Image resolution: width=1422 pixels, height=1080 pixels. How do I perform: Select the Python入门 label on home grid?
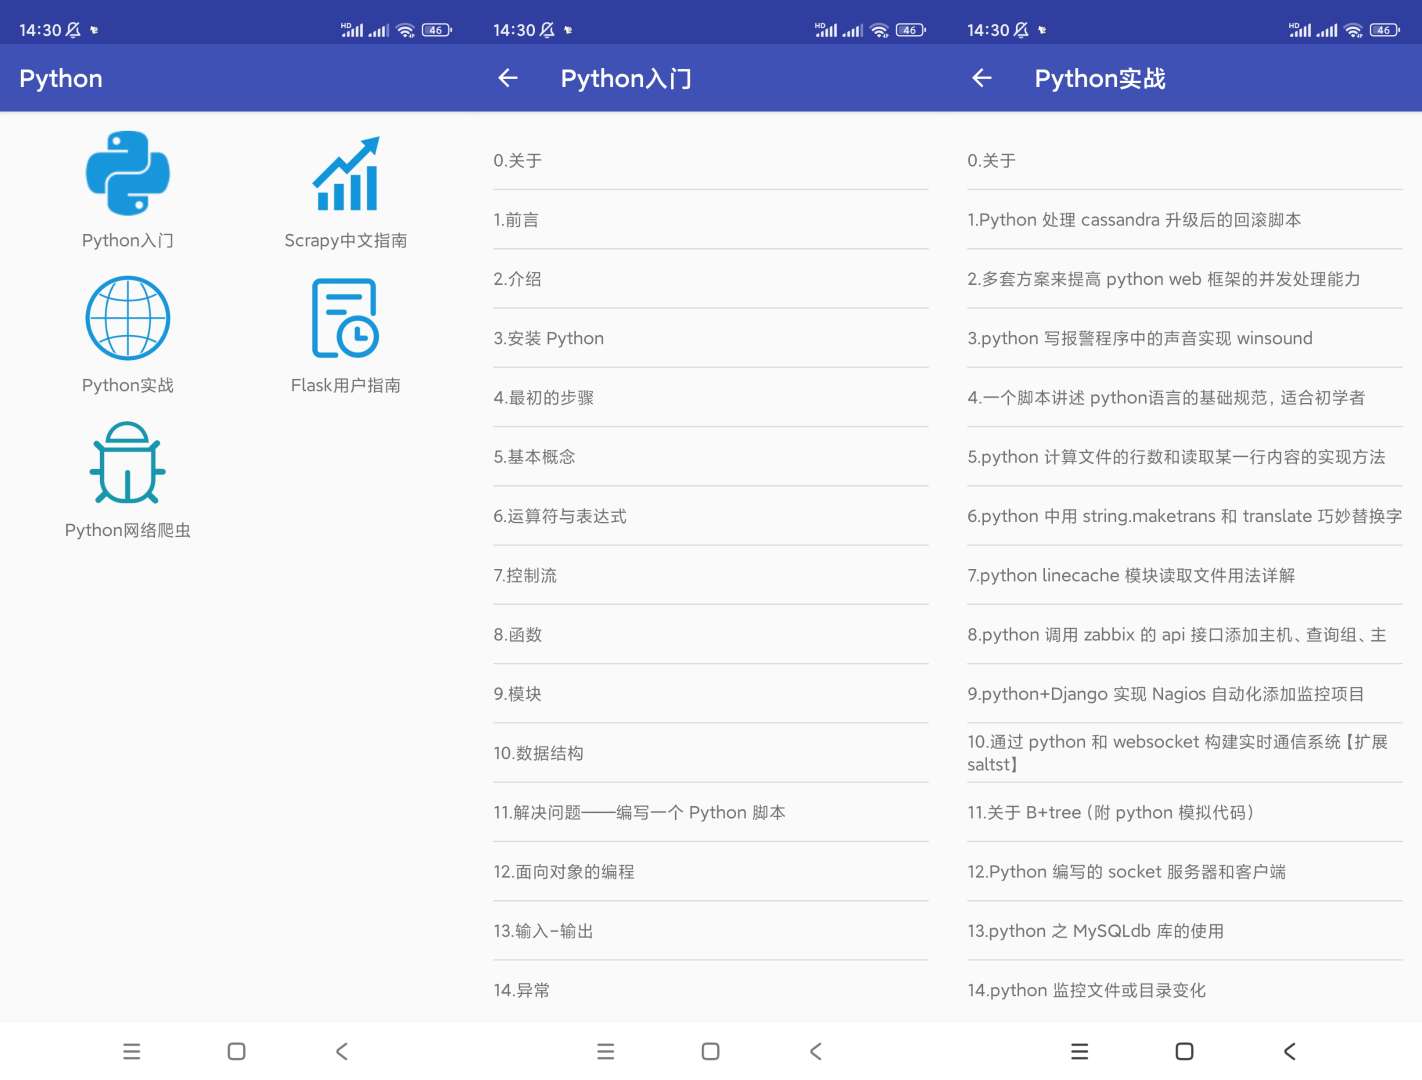(x=128, y=240)
